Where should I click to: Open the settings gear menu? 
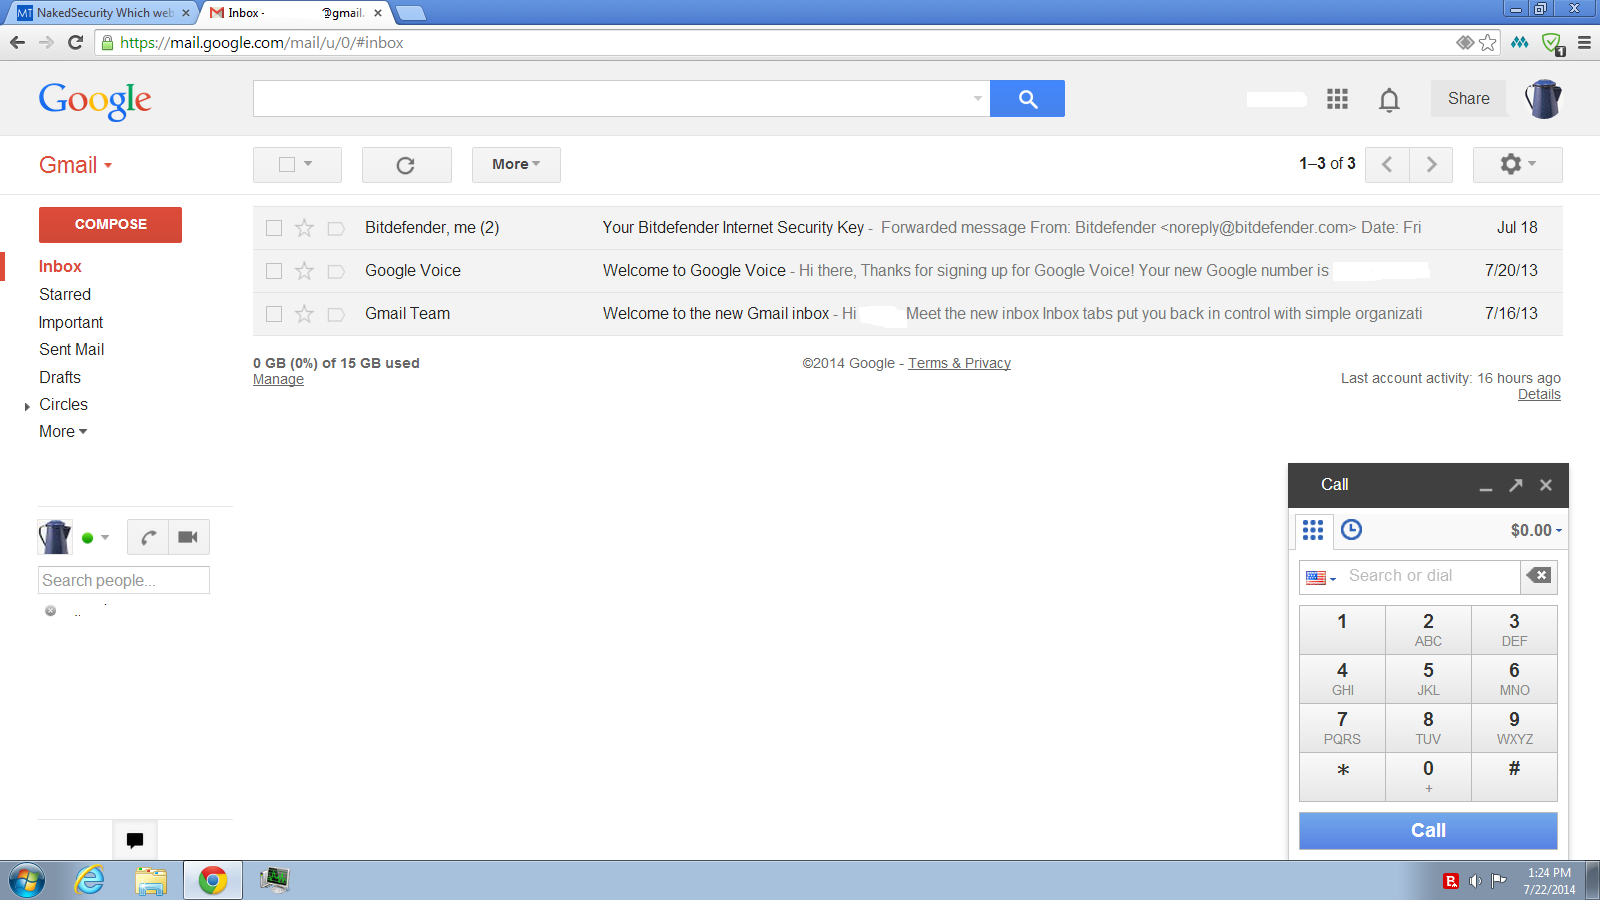coord(1517,165)
